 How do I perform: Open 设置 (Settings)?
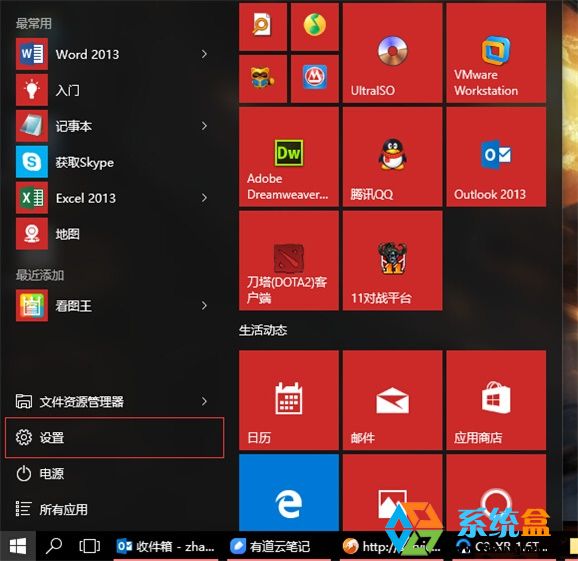coord(114,438)
